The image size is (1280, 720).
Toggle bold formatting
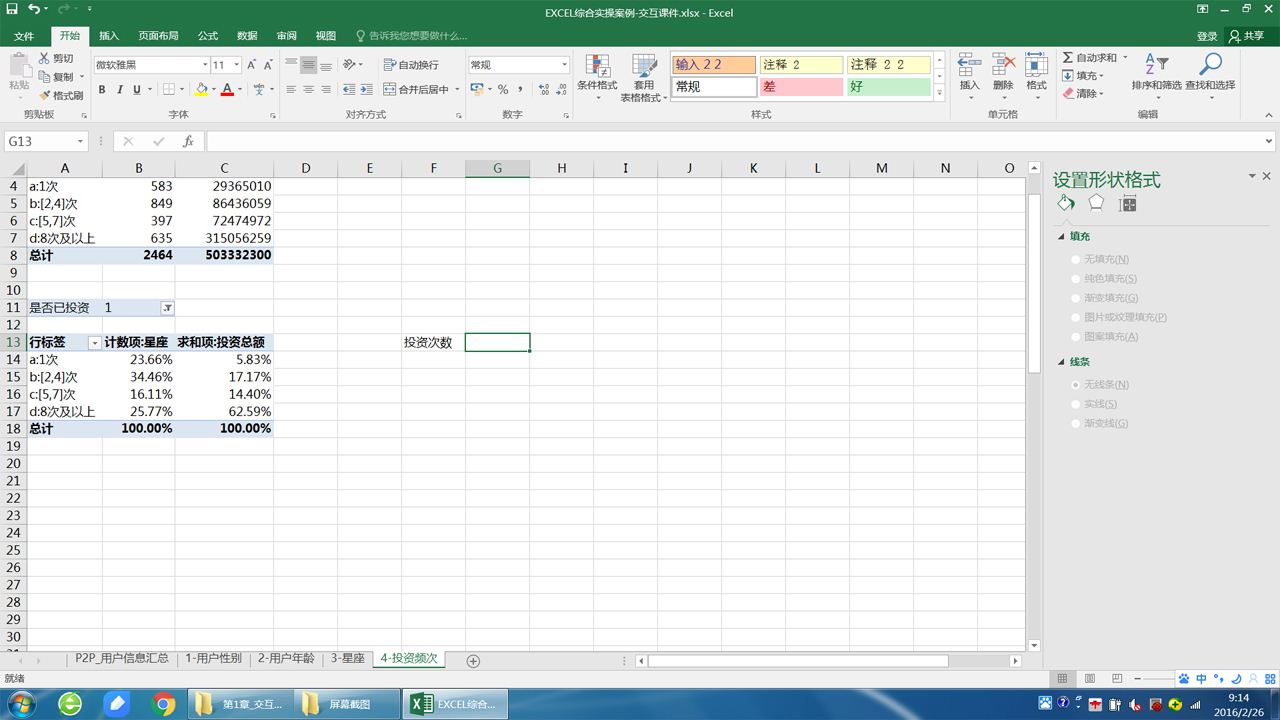click(102, 89)
